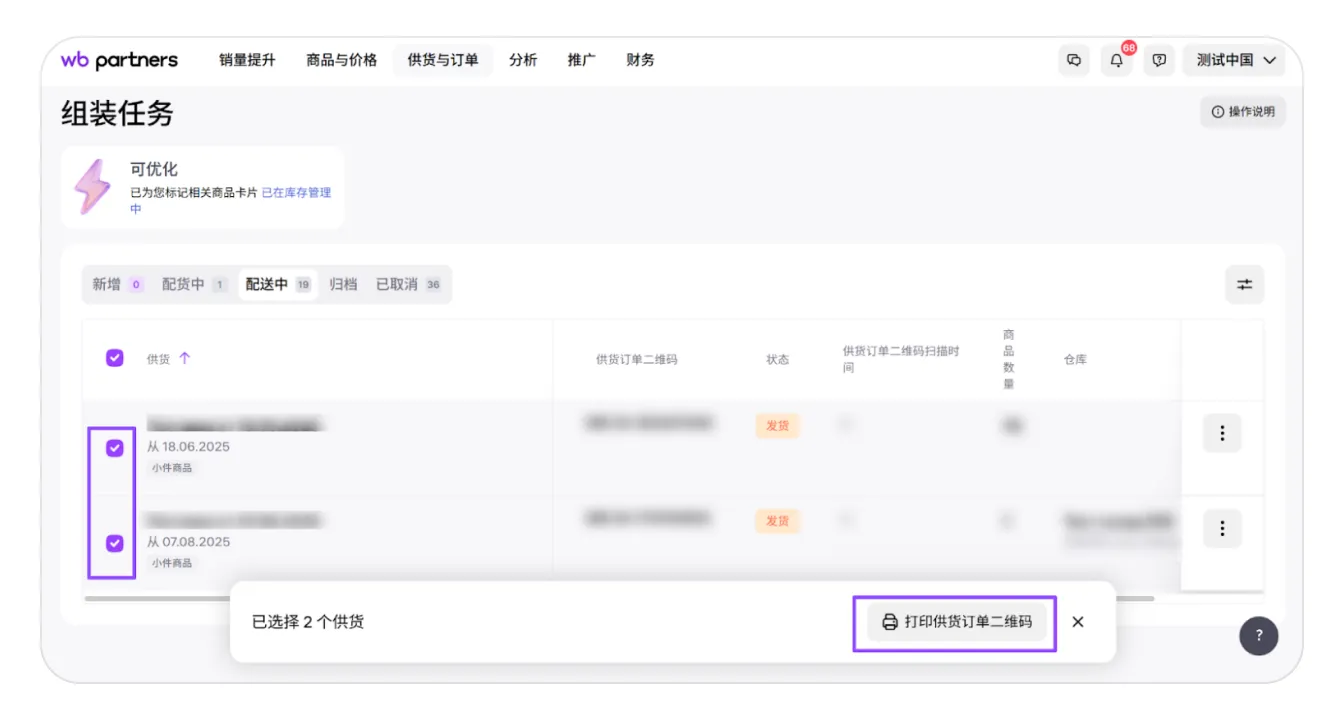Close the selection bar with X

coord(1078,622)
